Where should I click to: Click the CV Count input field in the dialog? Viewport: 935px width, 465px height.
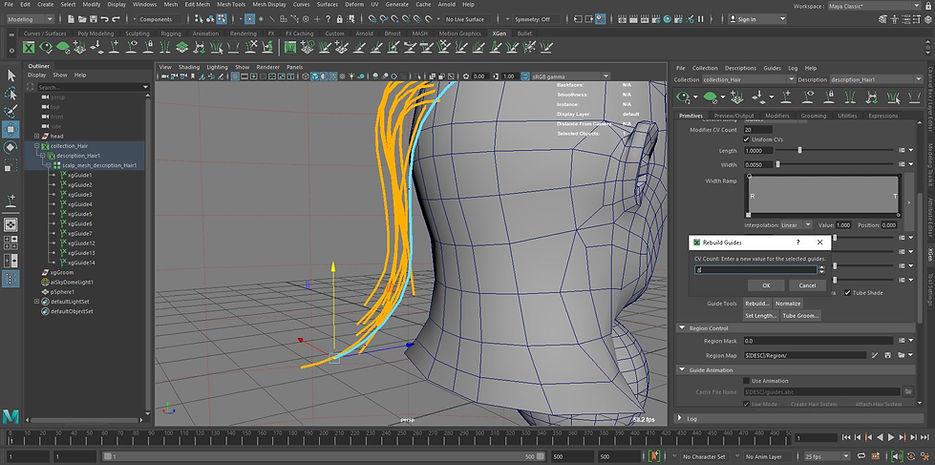(756, 269)
